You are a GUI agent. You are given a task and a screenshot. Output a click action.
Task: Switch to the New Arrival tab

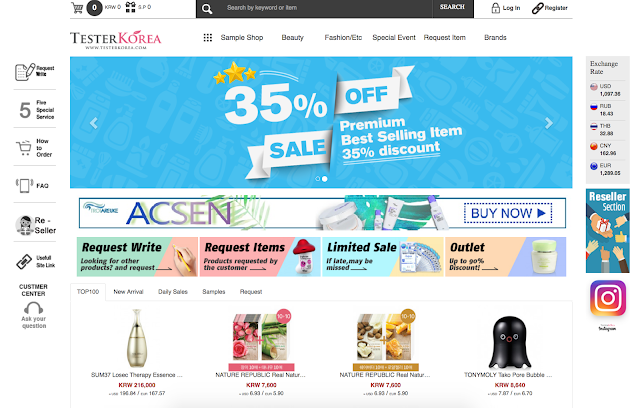pyautogui.click(x=128, y=292)
